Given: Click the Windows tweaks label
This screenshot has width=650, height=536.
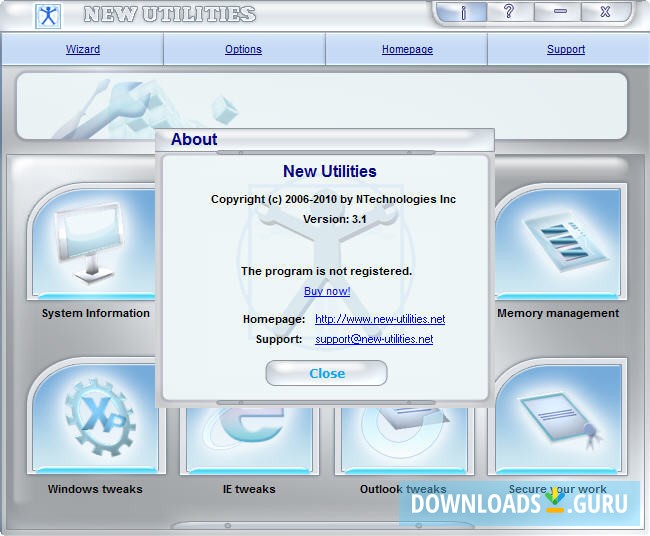Looking at the screenshot, I should [95, 489].
